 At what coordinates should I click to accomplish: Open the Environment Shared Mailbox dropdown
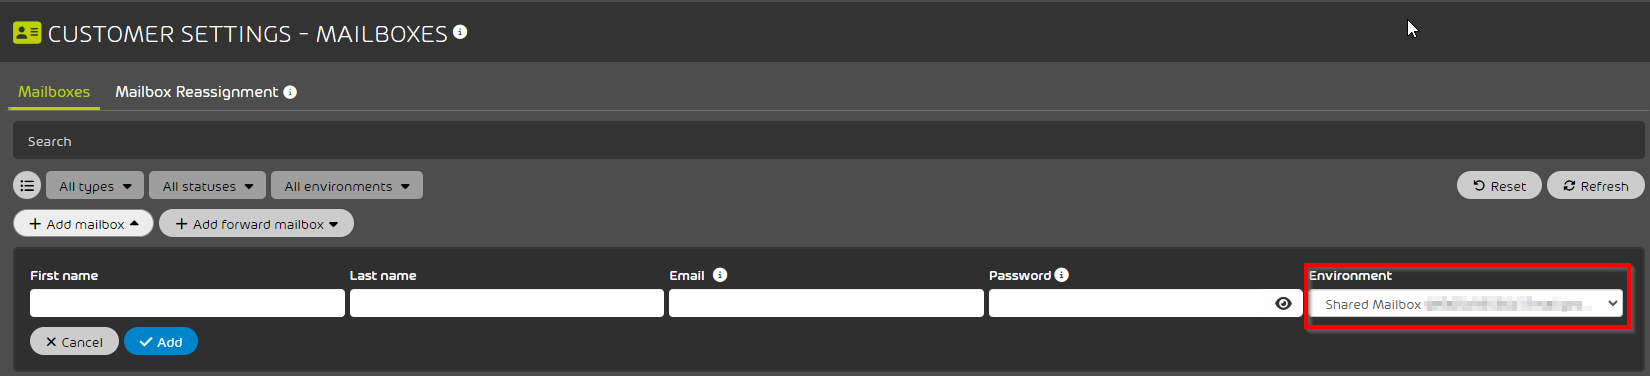pyautogui.click(x=1466, y=304)
